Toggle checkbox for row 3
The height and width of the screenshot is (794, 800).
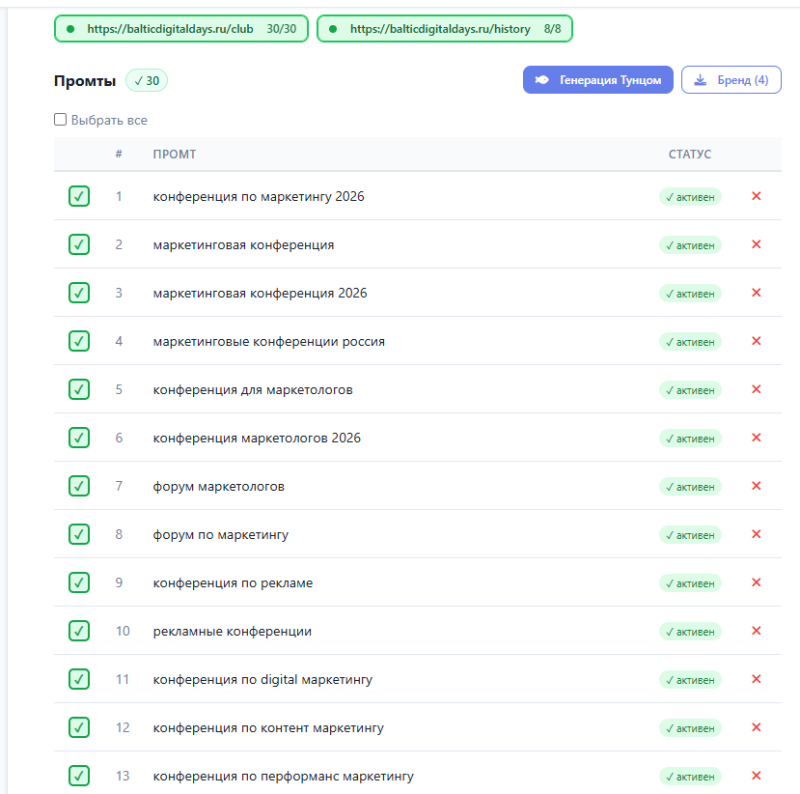pyautogui.click(x=79, y=292)
